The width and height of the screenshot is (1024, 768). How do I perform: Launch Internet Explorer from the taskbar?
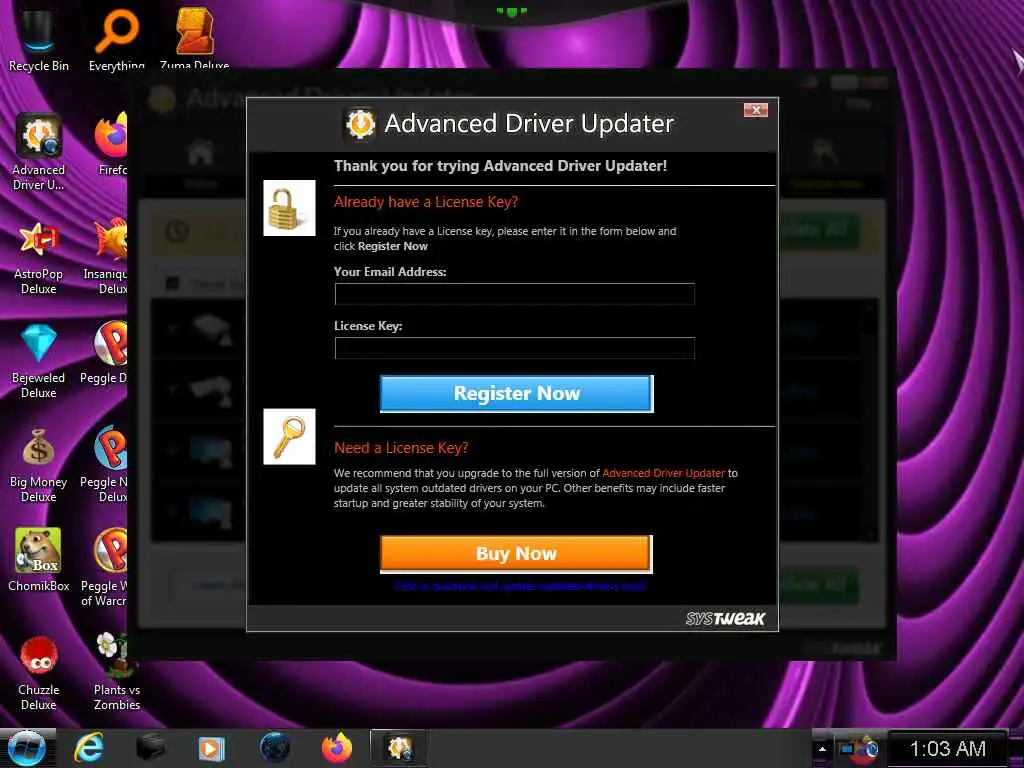[88, 748]
